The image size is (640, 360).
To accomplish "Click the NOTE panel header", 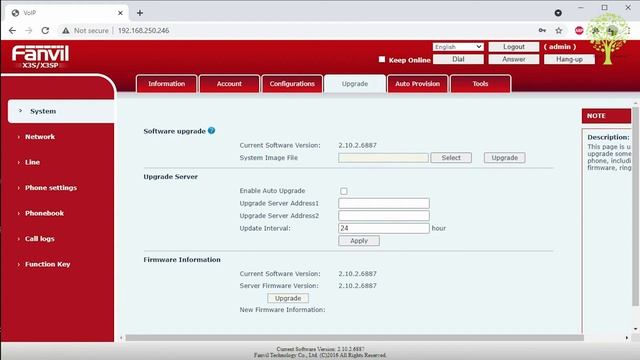I will tap(607, 116).
